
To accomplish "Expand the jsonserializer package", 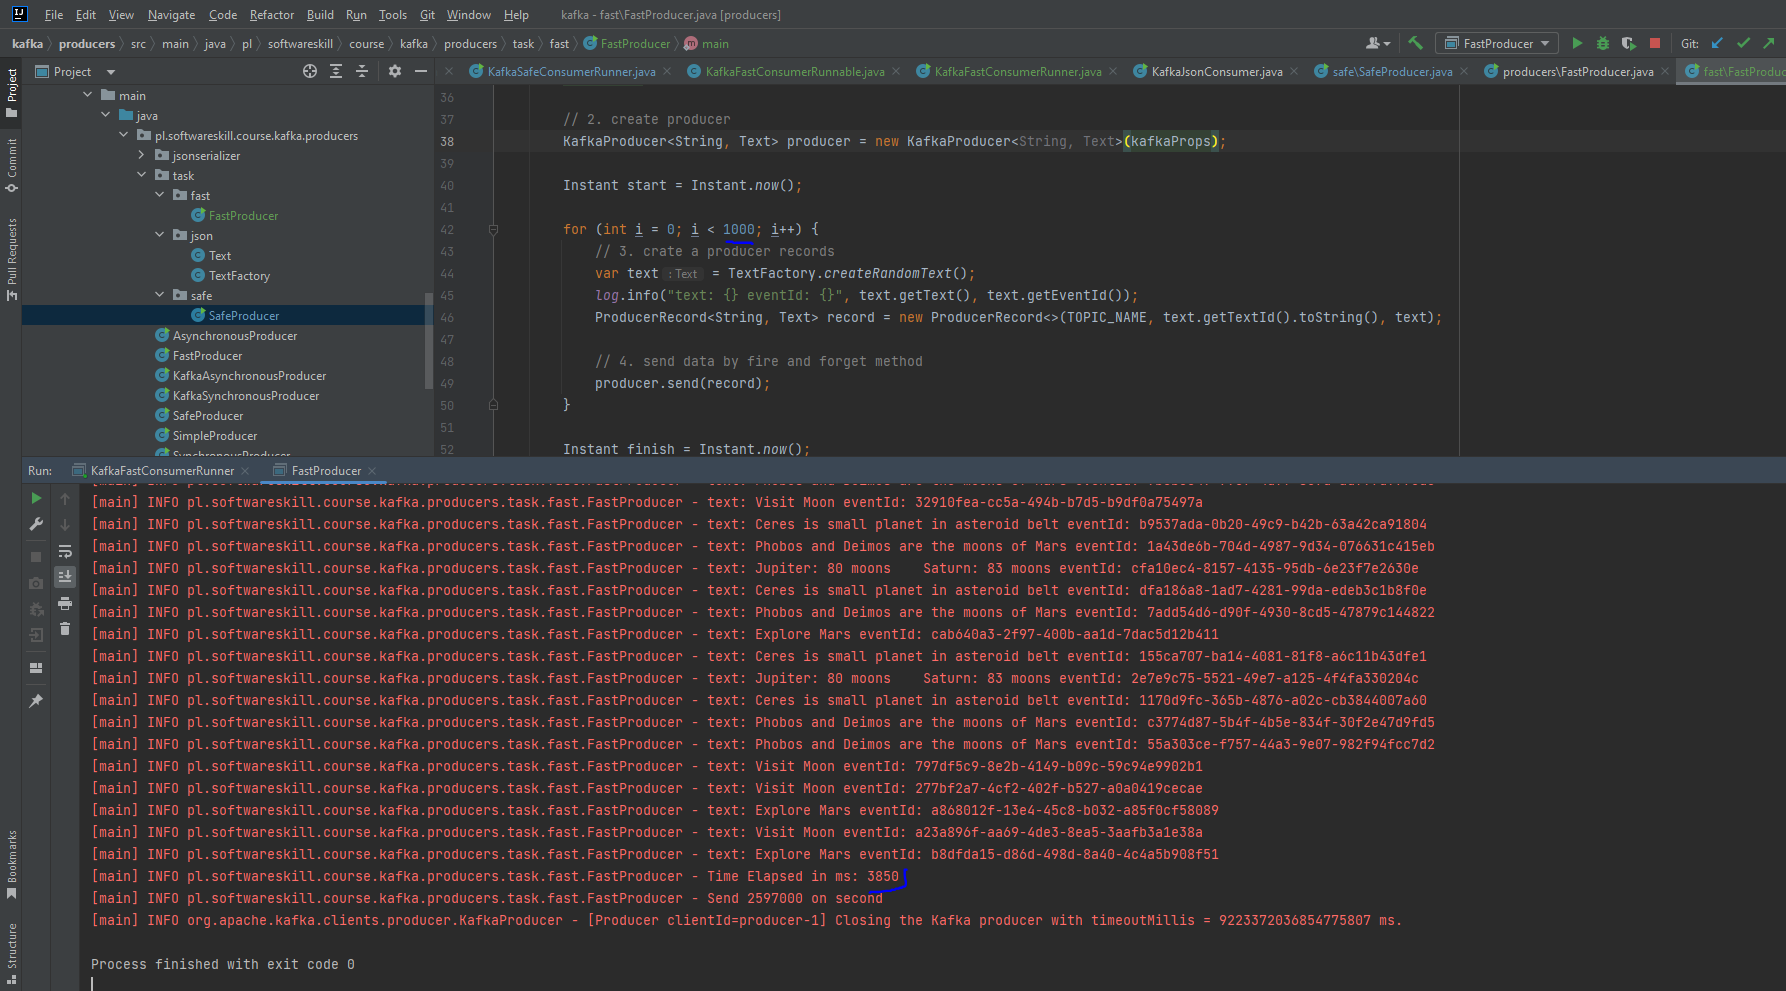I will (141, 155).
